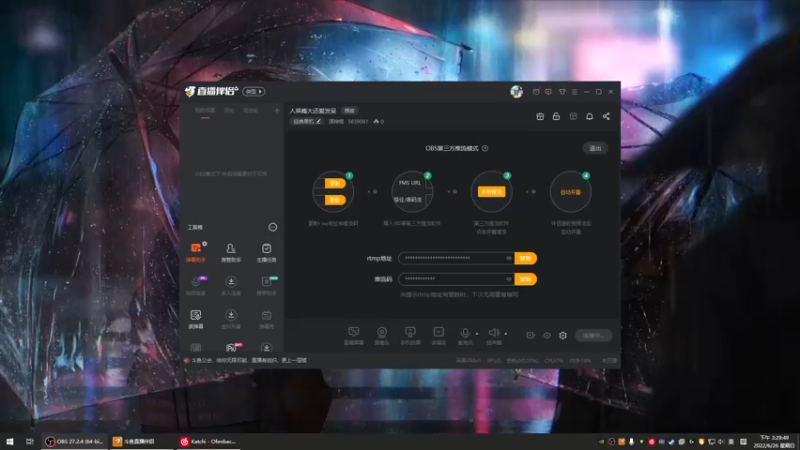
Task: Open the Windows Start menu
Action: point(10,441)
